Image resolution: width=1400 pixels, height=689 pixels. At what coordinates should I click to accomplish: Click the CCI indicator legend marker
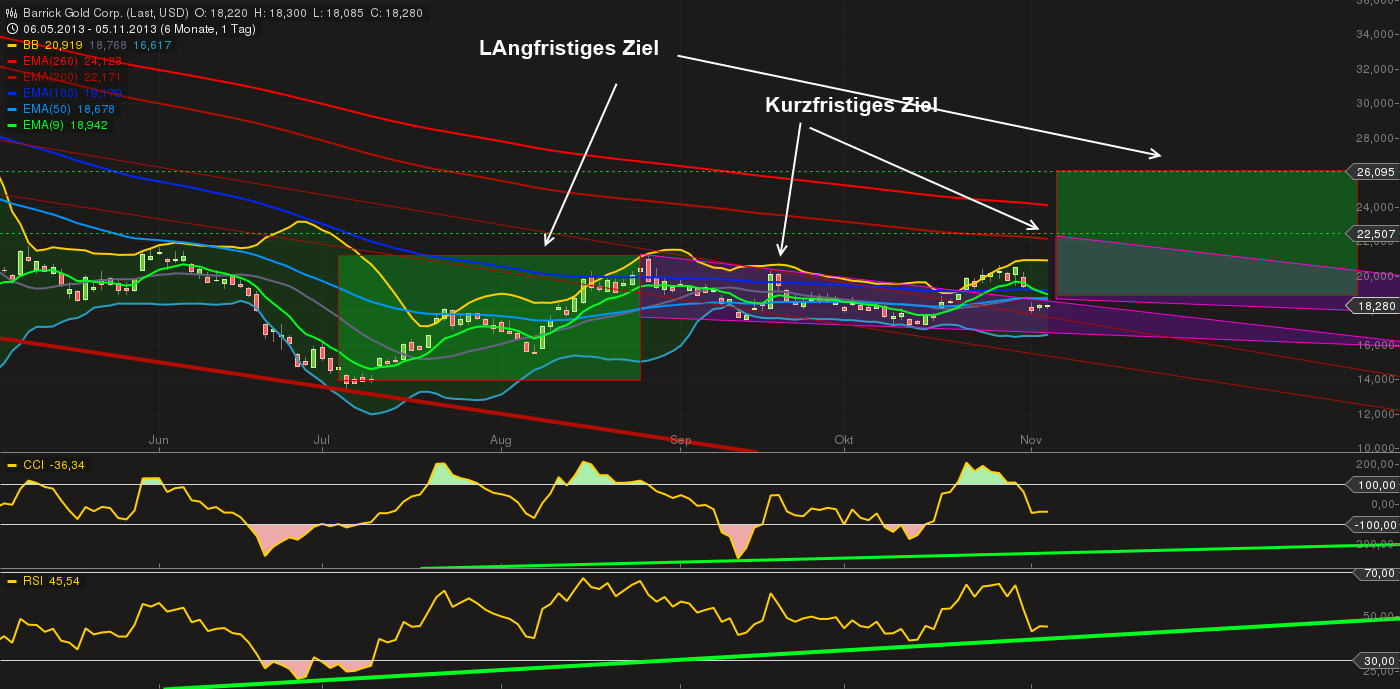(10, 465)
